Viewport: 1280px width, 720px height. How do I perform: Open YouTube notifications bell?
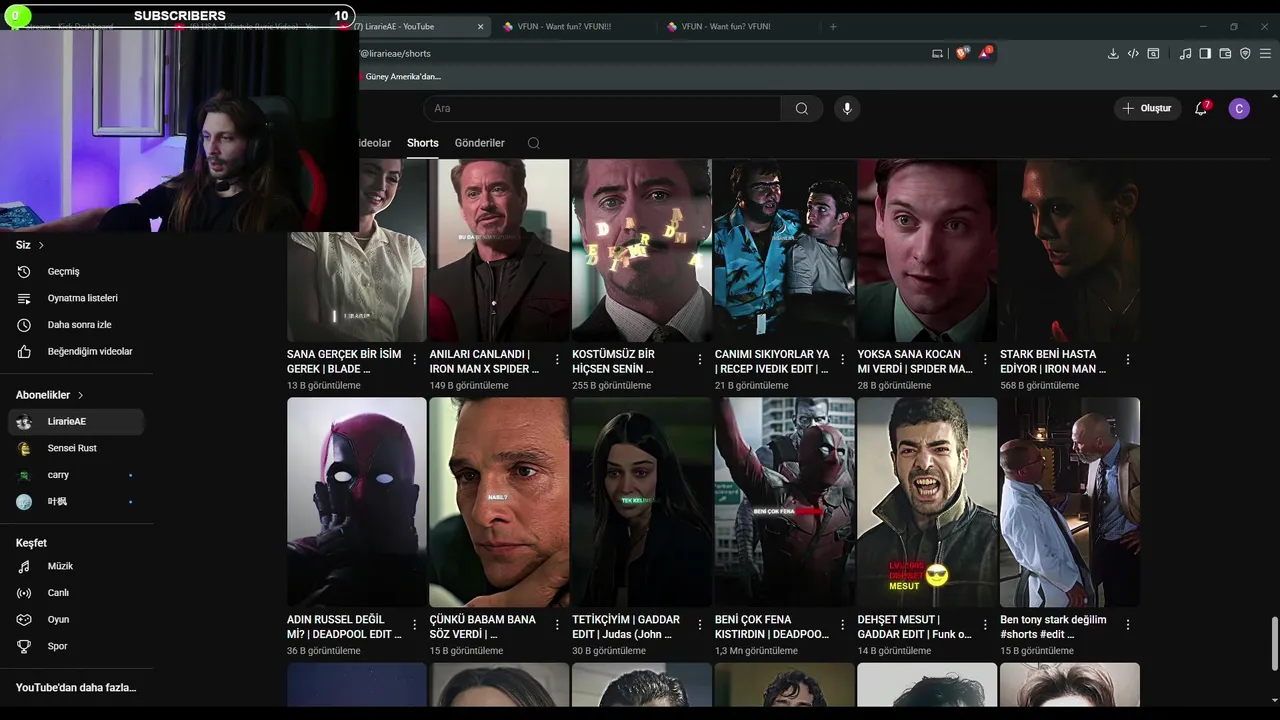pyautogui.click(x=1201, y=108)
